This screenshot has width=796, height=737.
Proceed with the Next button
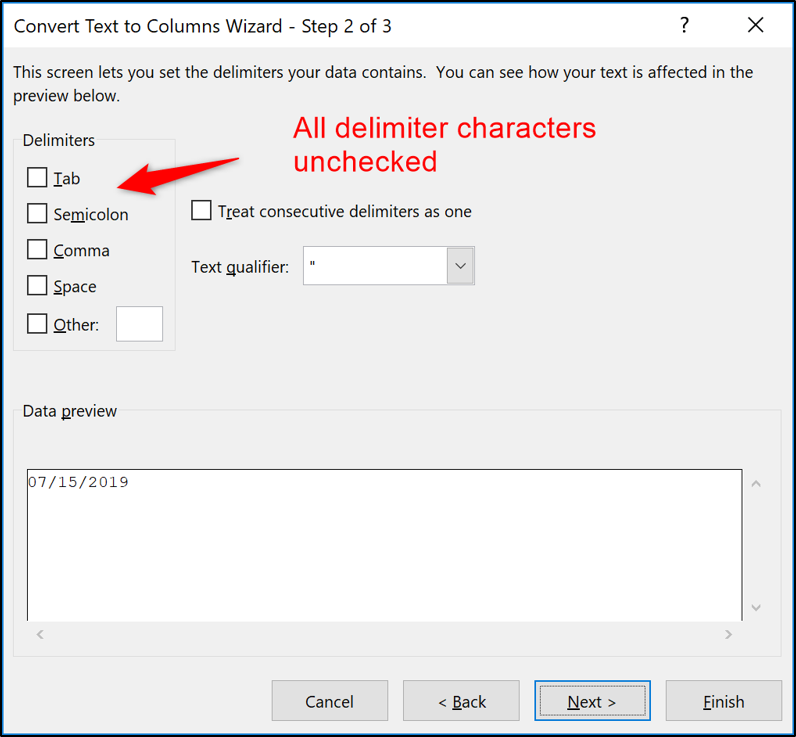point(592,701)
